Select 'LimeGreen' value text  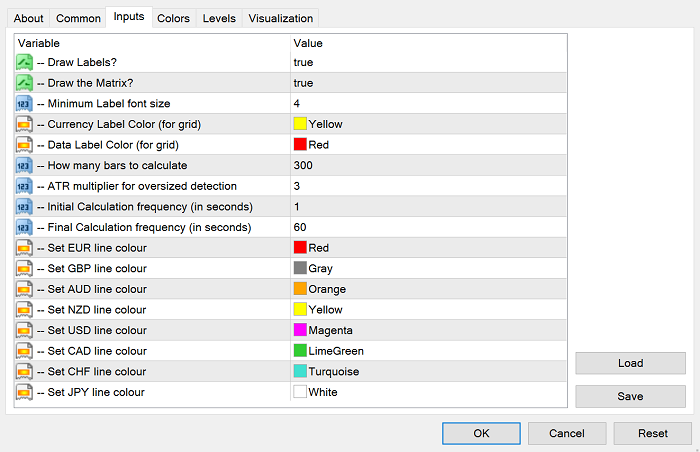click(336, 351)
